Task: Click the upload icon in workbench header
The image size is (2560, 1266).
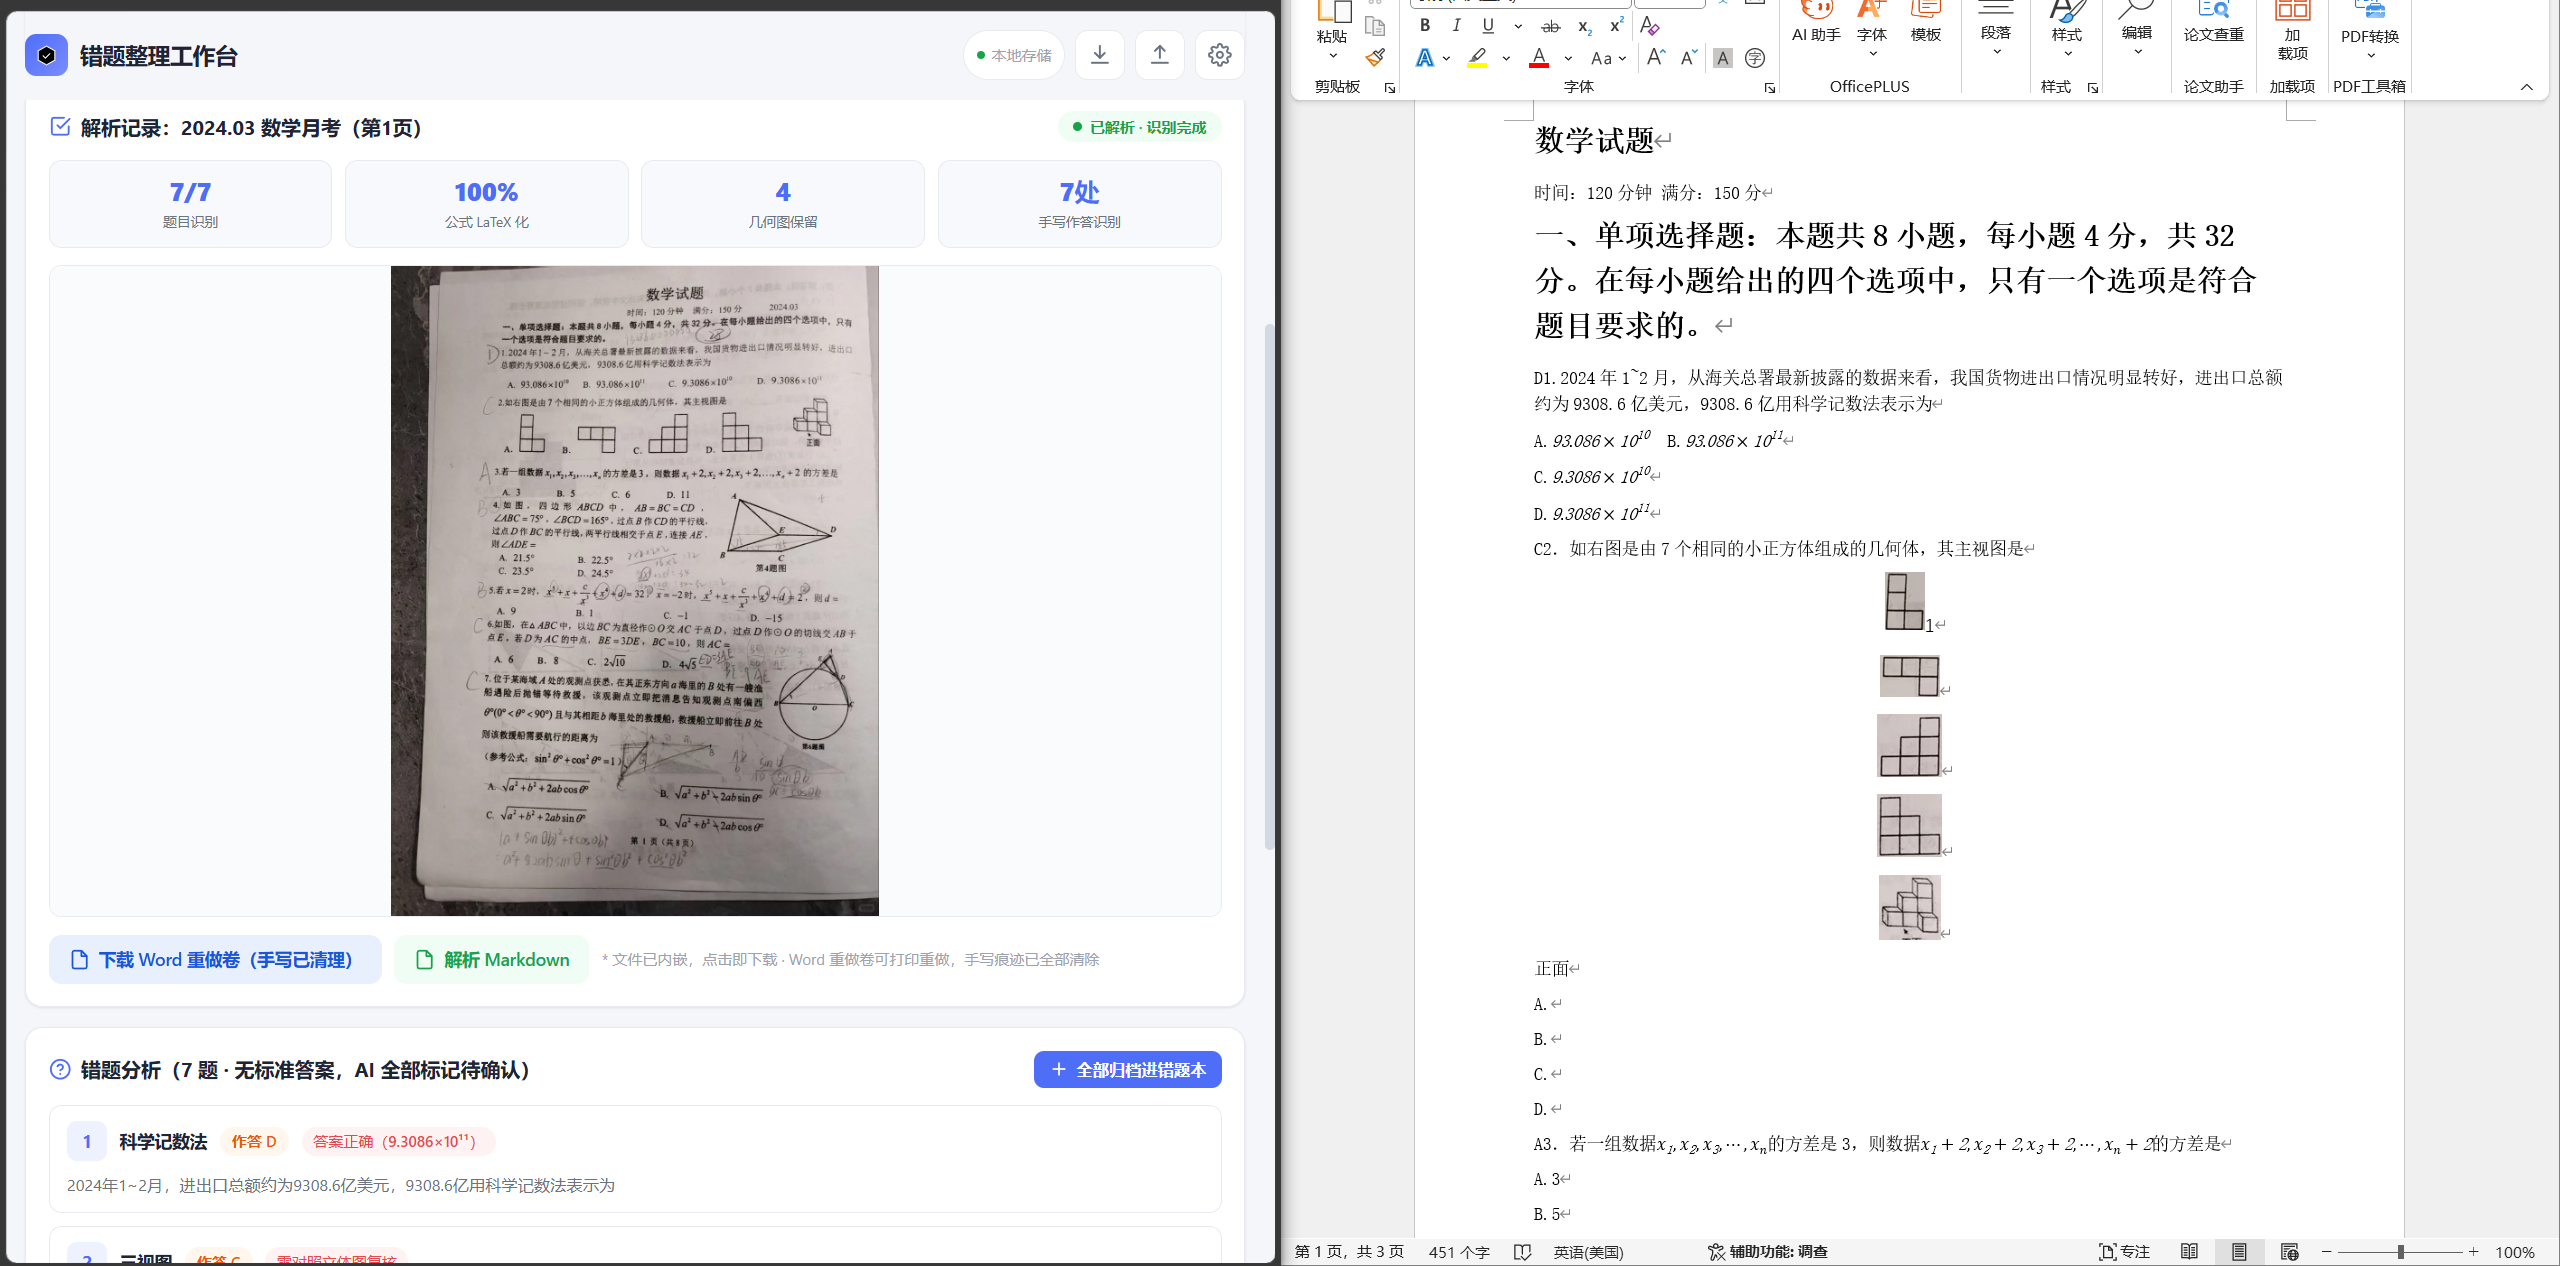Action: [1160, 55]
